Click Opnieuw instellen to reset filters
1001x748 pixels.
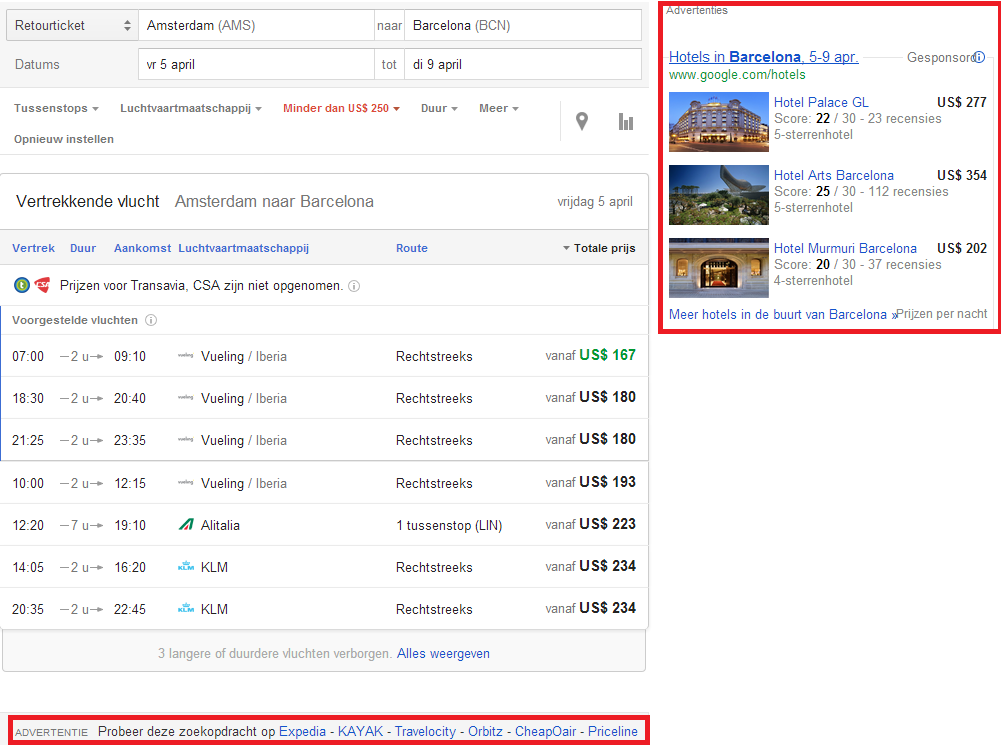[64, 139]
